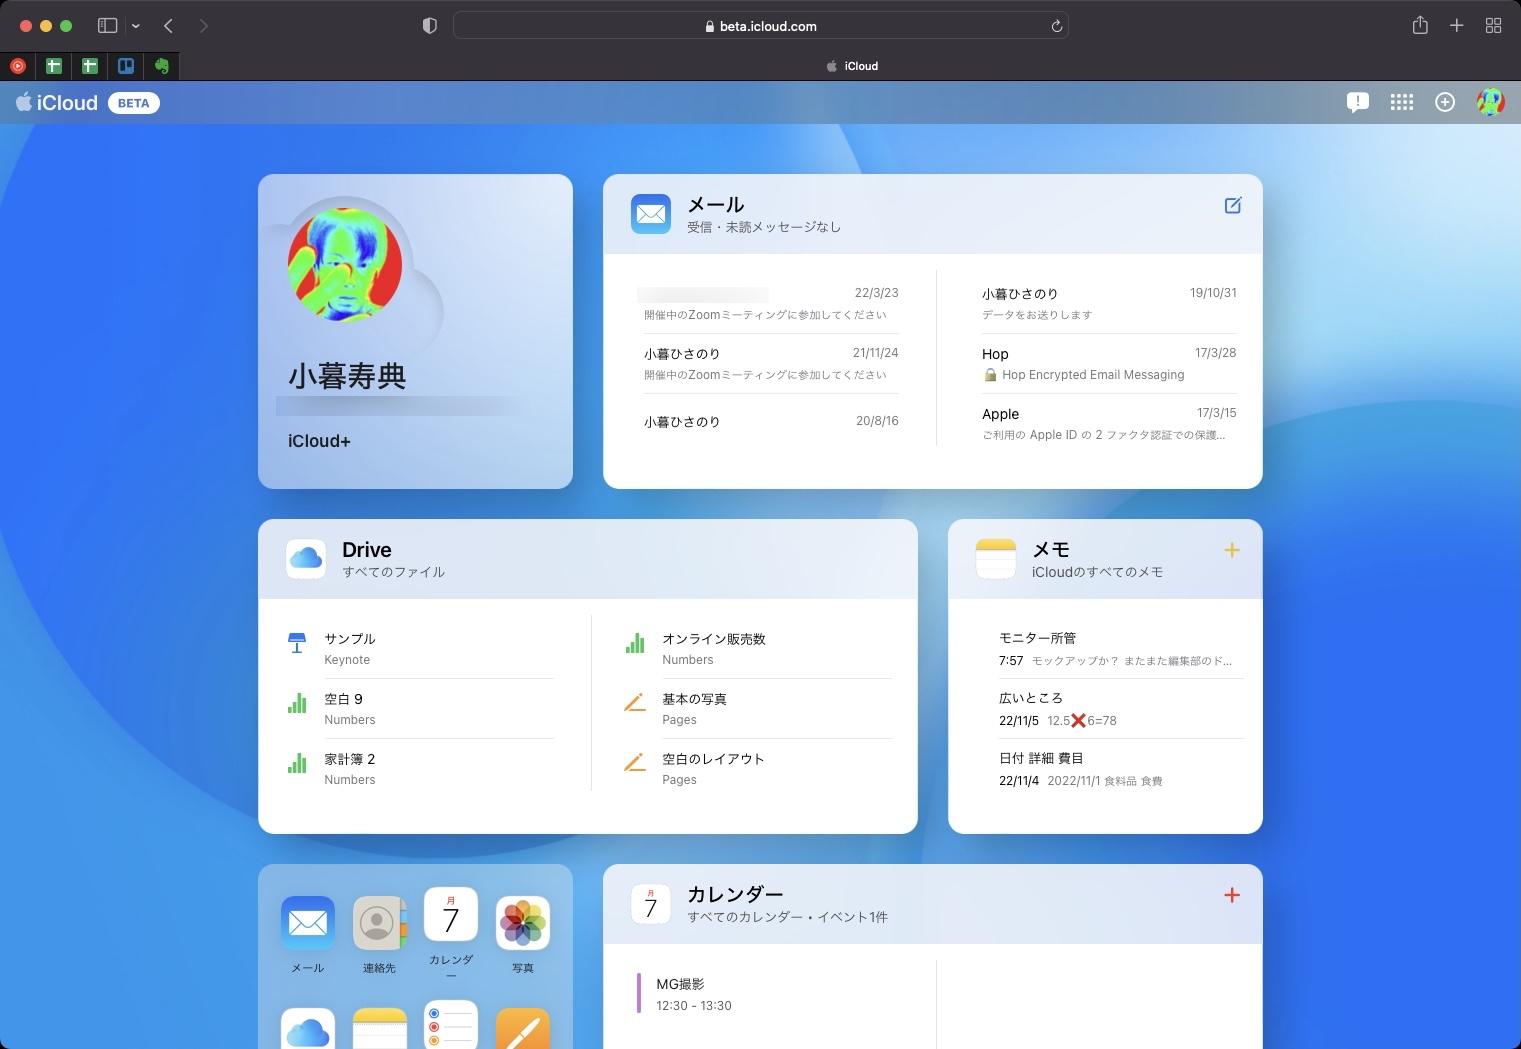Viewport: 1521px width, 1049px height.
Task: Switch to the red pinned tab
Action: [18, 66]
